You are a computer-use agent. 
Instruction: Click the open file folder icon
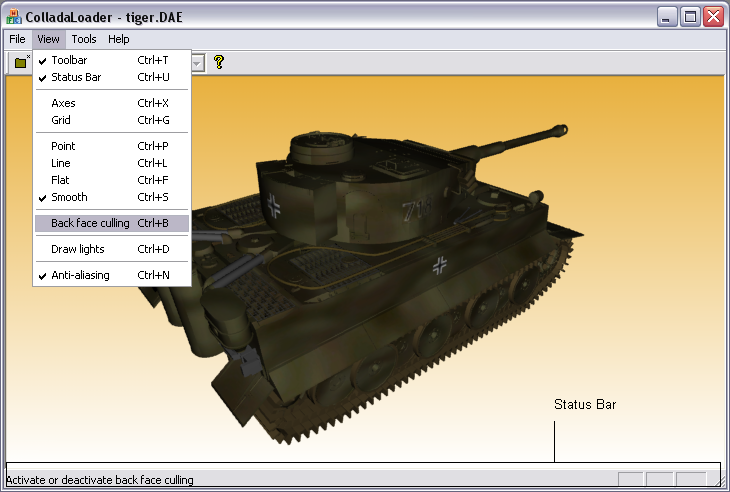point(21,62)
